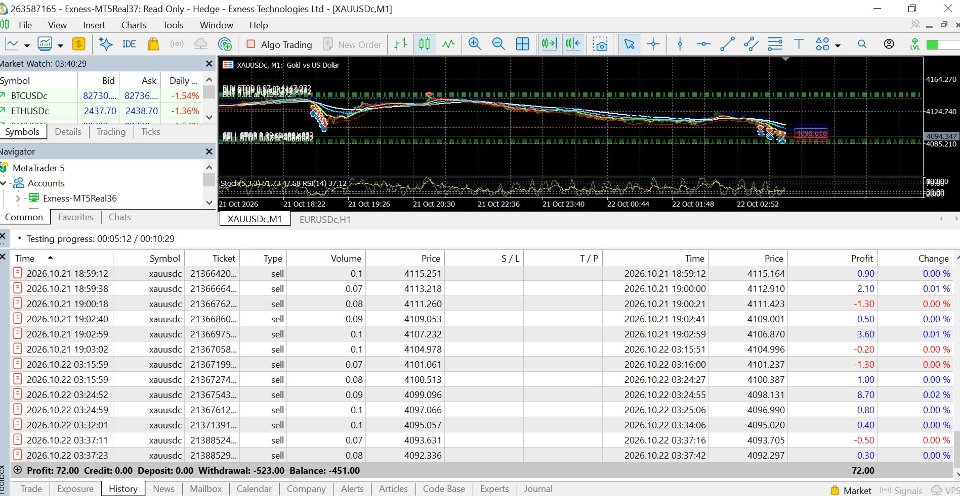Select the Details tab in Market Watch
Image resolution: width=960 pixels, height=496 pixels.
[68, 132]
